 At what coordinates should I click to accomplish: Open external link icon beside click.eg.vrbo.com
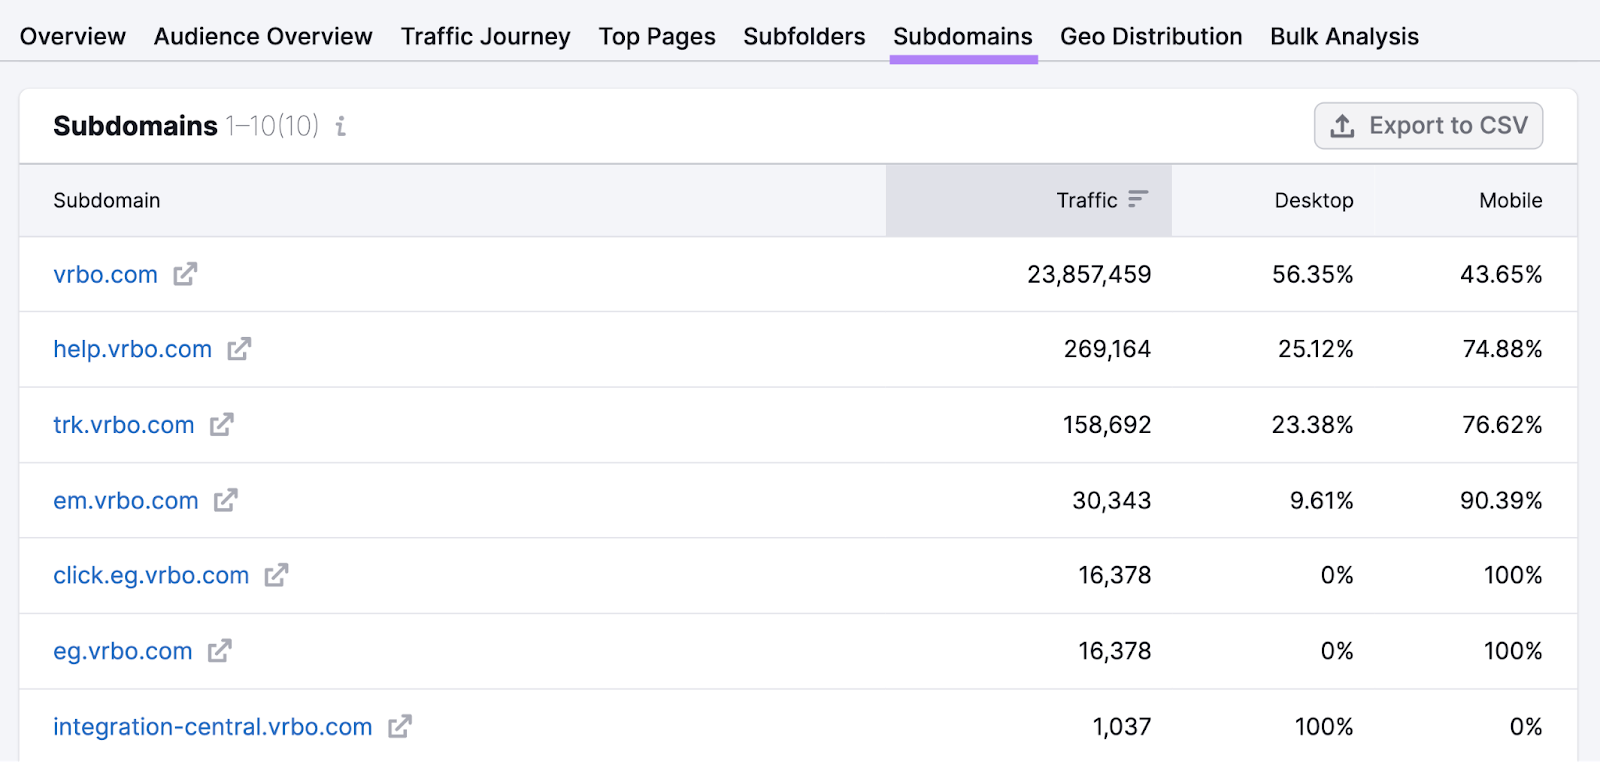[x=276, y=575]
